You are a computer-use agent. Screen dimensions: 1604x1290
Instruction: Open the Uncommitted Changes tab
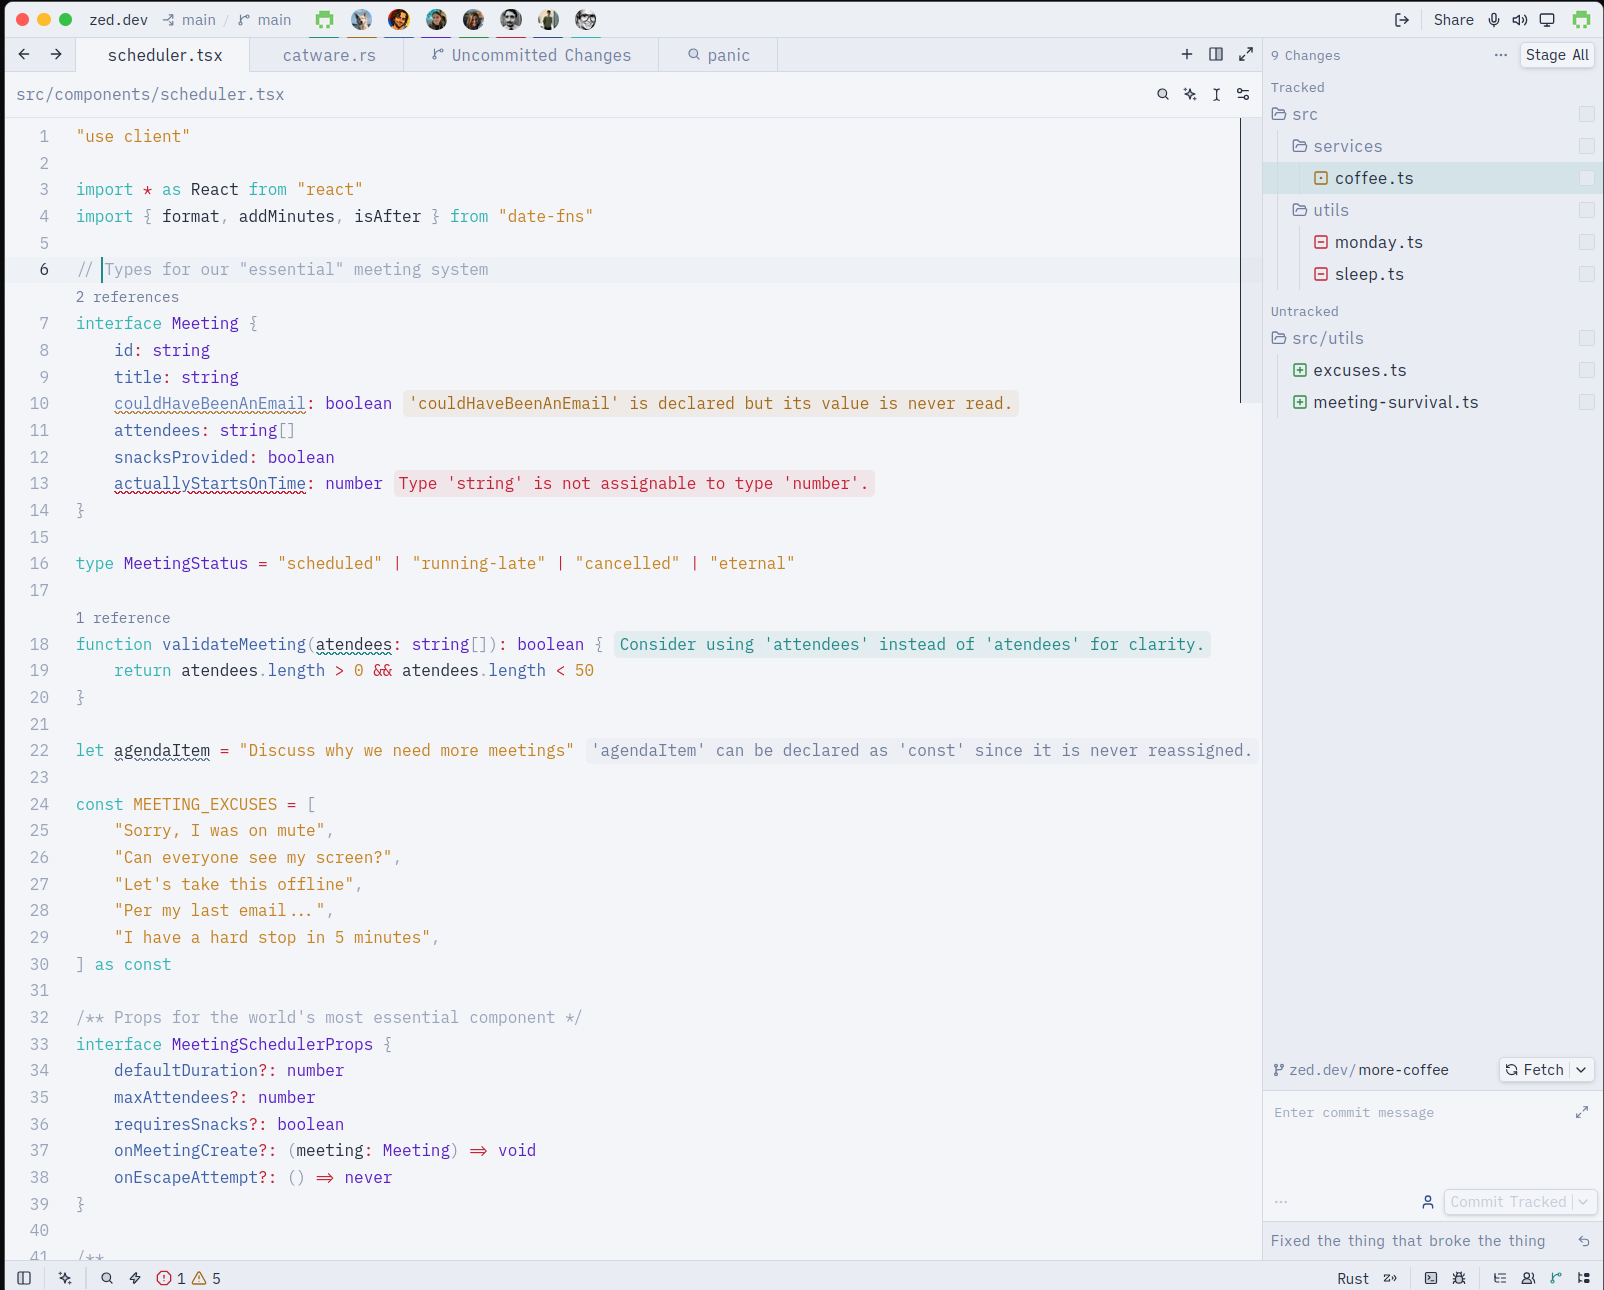(x=531, y=55)
